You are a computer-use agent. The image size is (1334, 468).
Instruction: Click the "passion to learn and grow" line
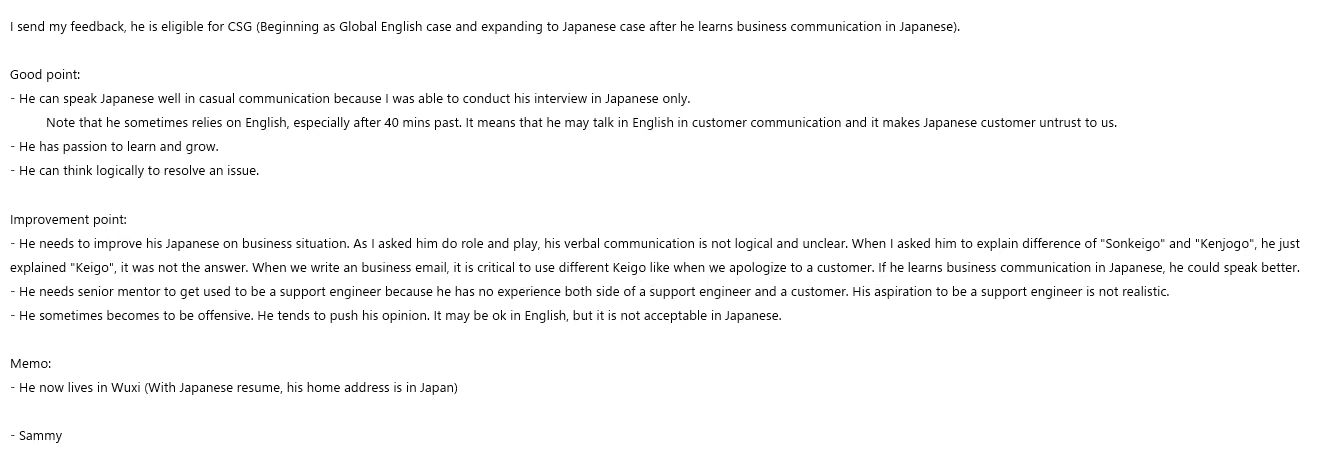[x=115, y=147]
